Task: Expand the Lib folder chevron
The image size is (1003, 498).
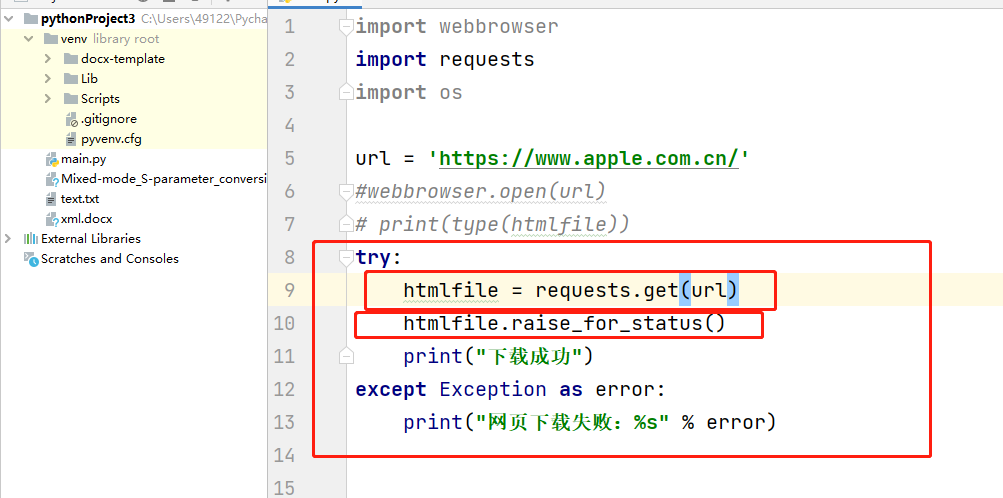Action: pyautogui.click(x=48, y=79)
